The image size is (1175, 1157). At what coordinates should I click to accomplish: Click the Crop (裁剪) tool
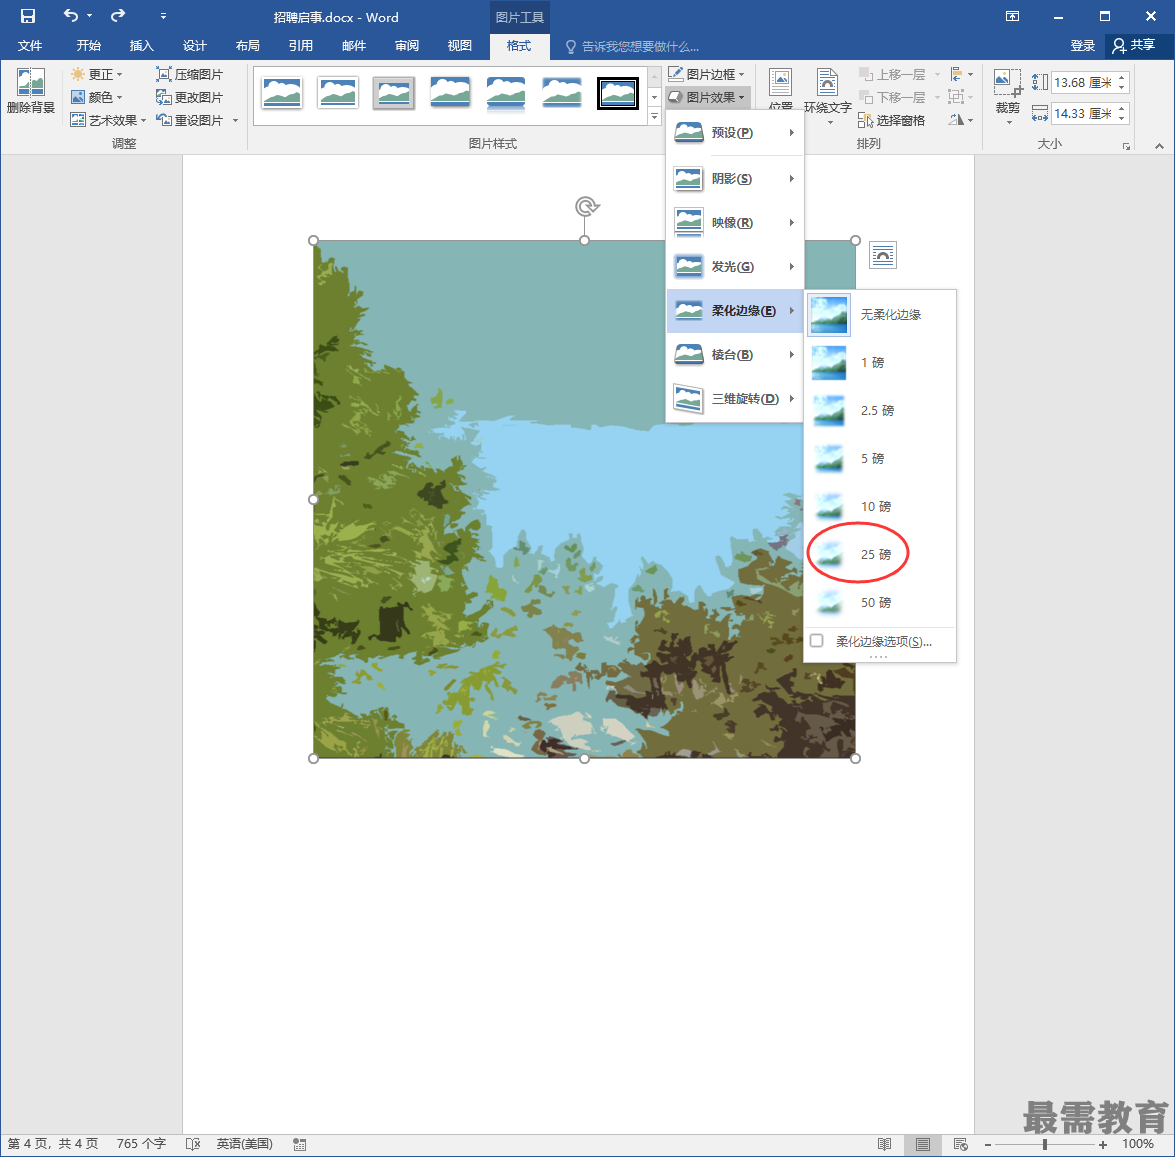[1008, 96]
